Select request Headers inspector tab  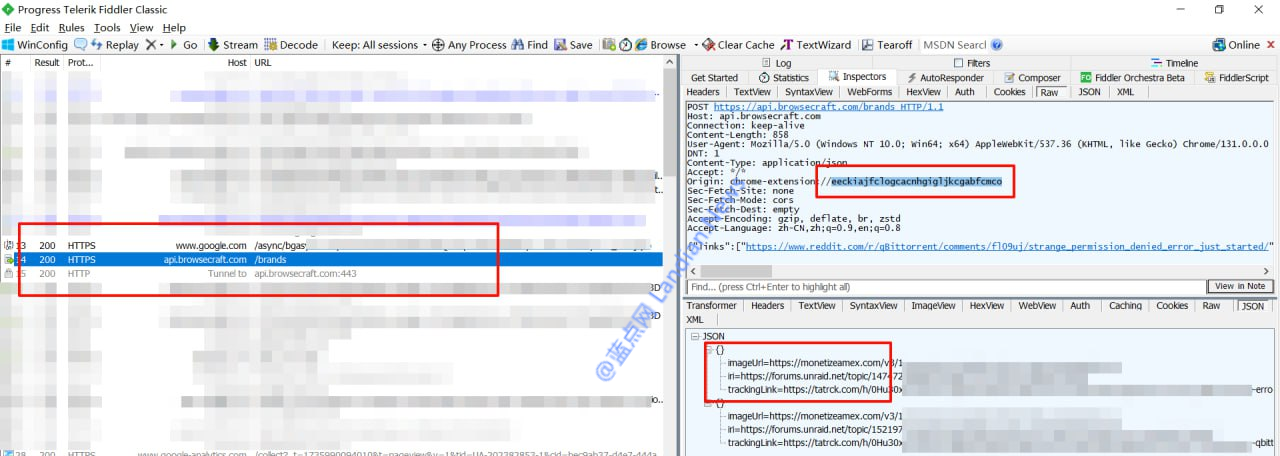(x=704, y=92)
